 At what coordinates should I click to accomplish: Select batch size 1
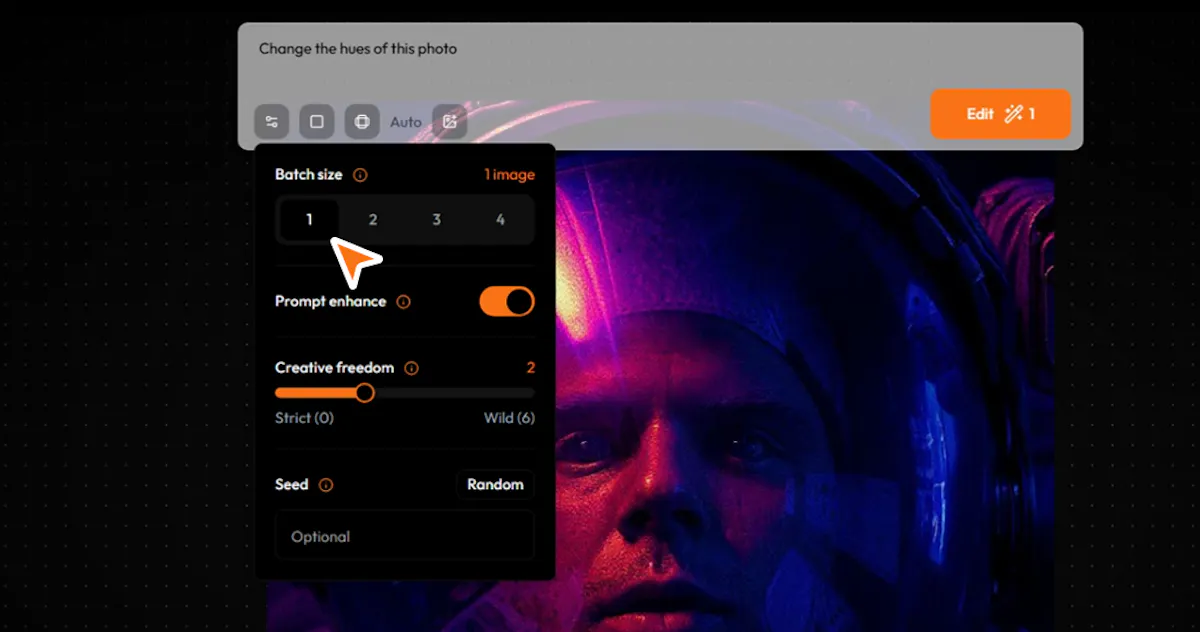point(309,220)
